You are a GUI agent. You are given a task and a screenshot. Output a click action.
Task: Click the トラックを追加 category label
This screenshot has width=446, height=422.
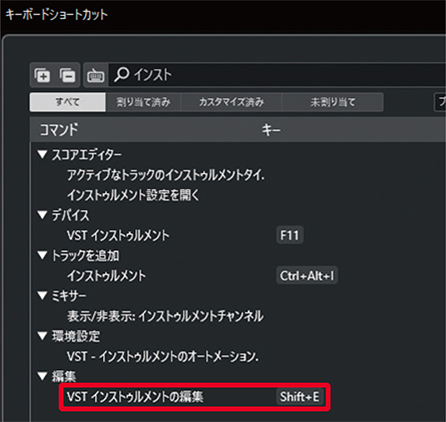coord(85,256)
